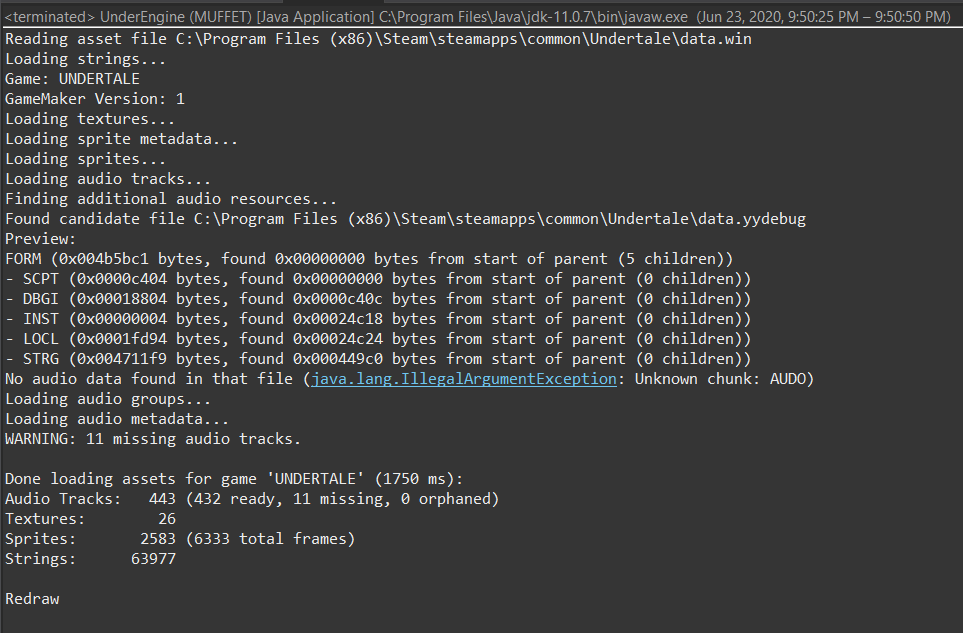Click the 'Loading strings...' line
The width and height of the screenshot is (963, 633).
click(x=85, y=59)
